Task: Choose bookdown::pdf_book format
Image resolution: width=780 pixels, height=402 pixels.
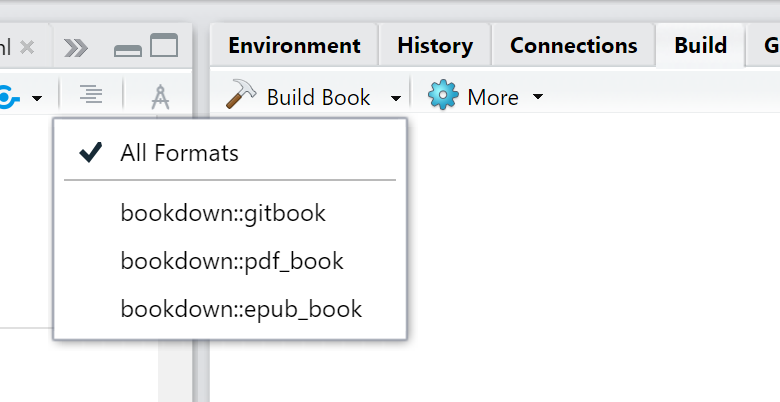Action: tap(232, 261)
